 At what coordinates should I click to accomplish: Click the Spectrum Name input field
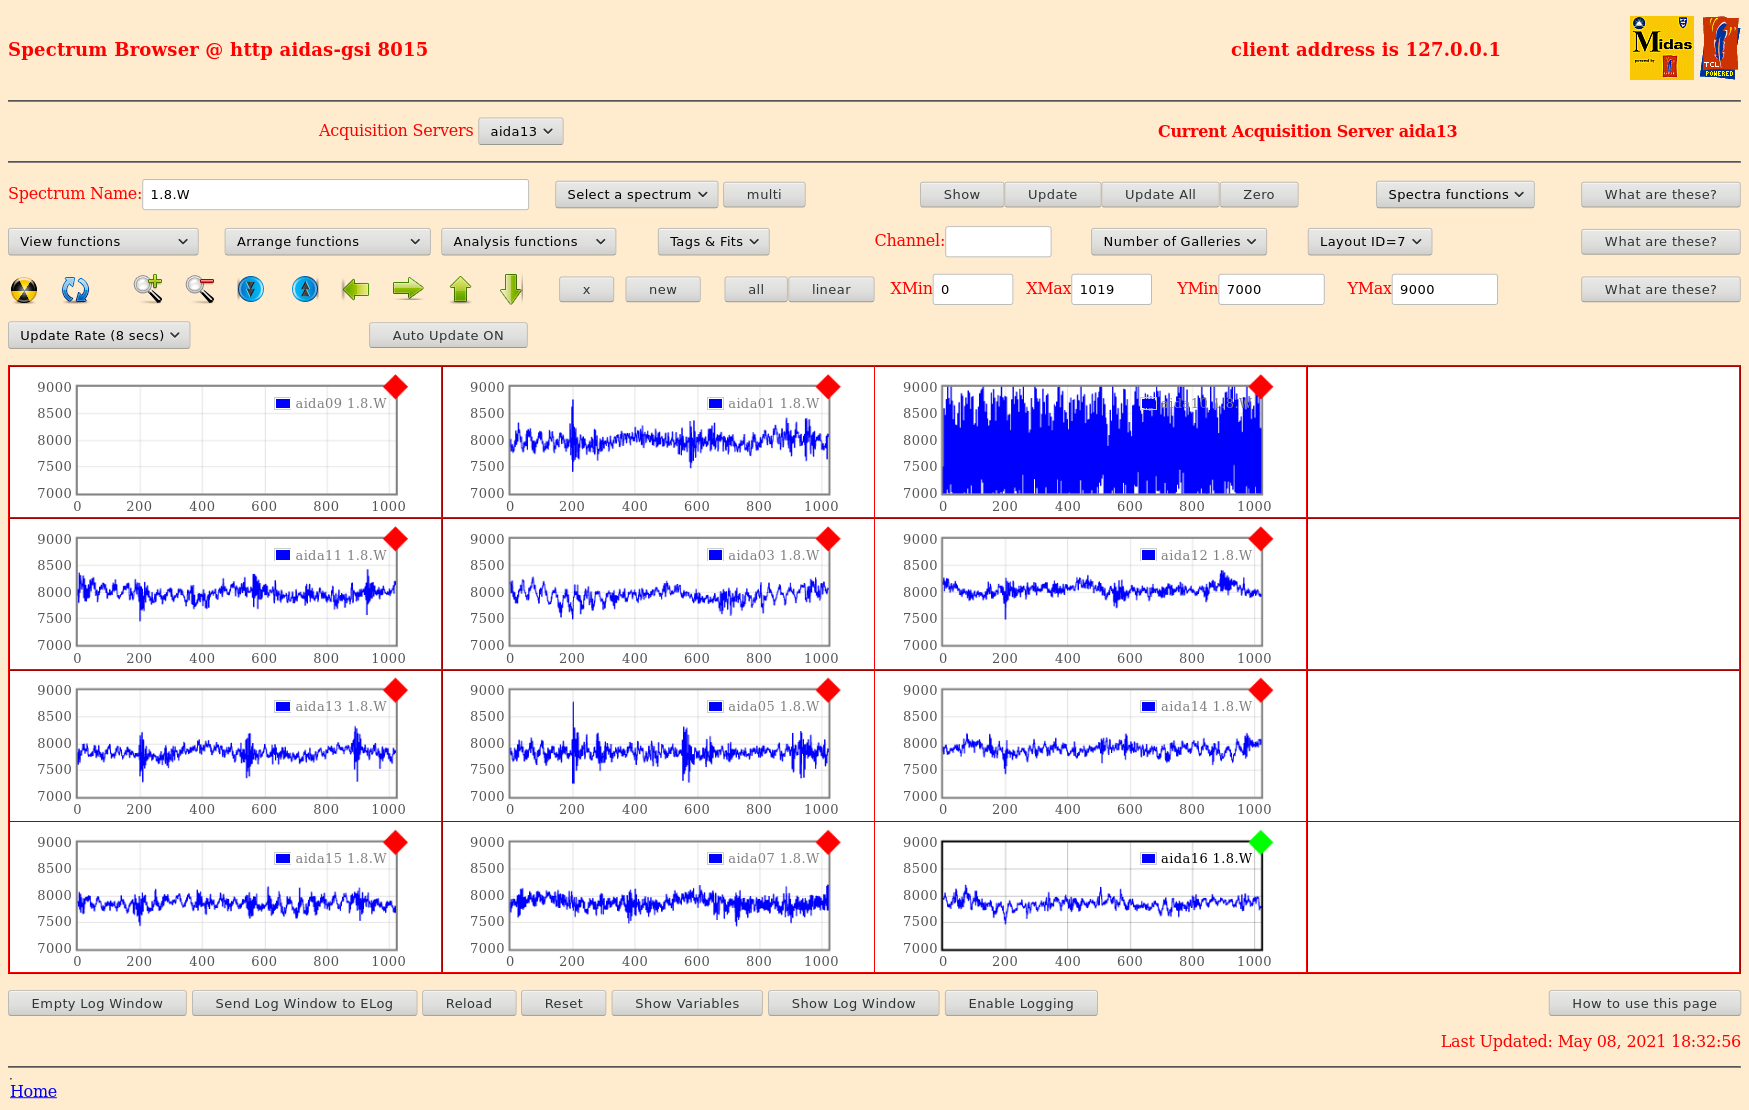click(x=335, y=195)
